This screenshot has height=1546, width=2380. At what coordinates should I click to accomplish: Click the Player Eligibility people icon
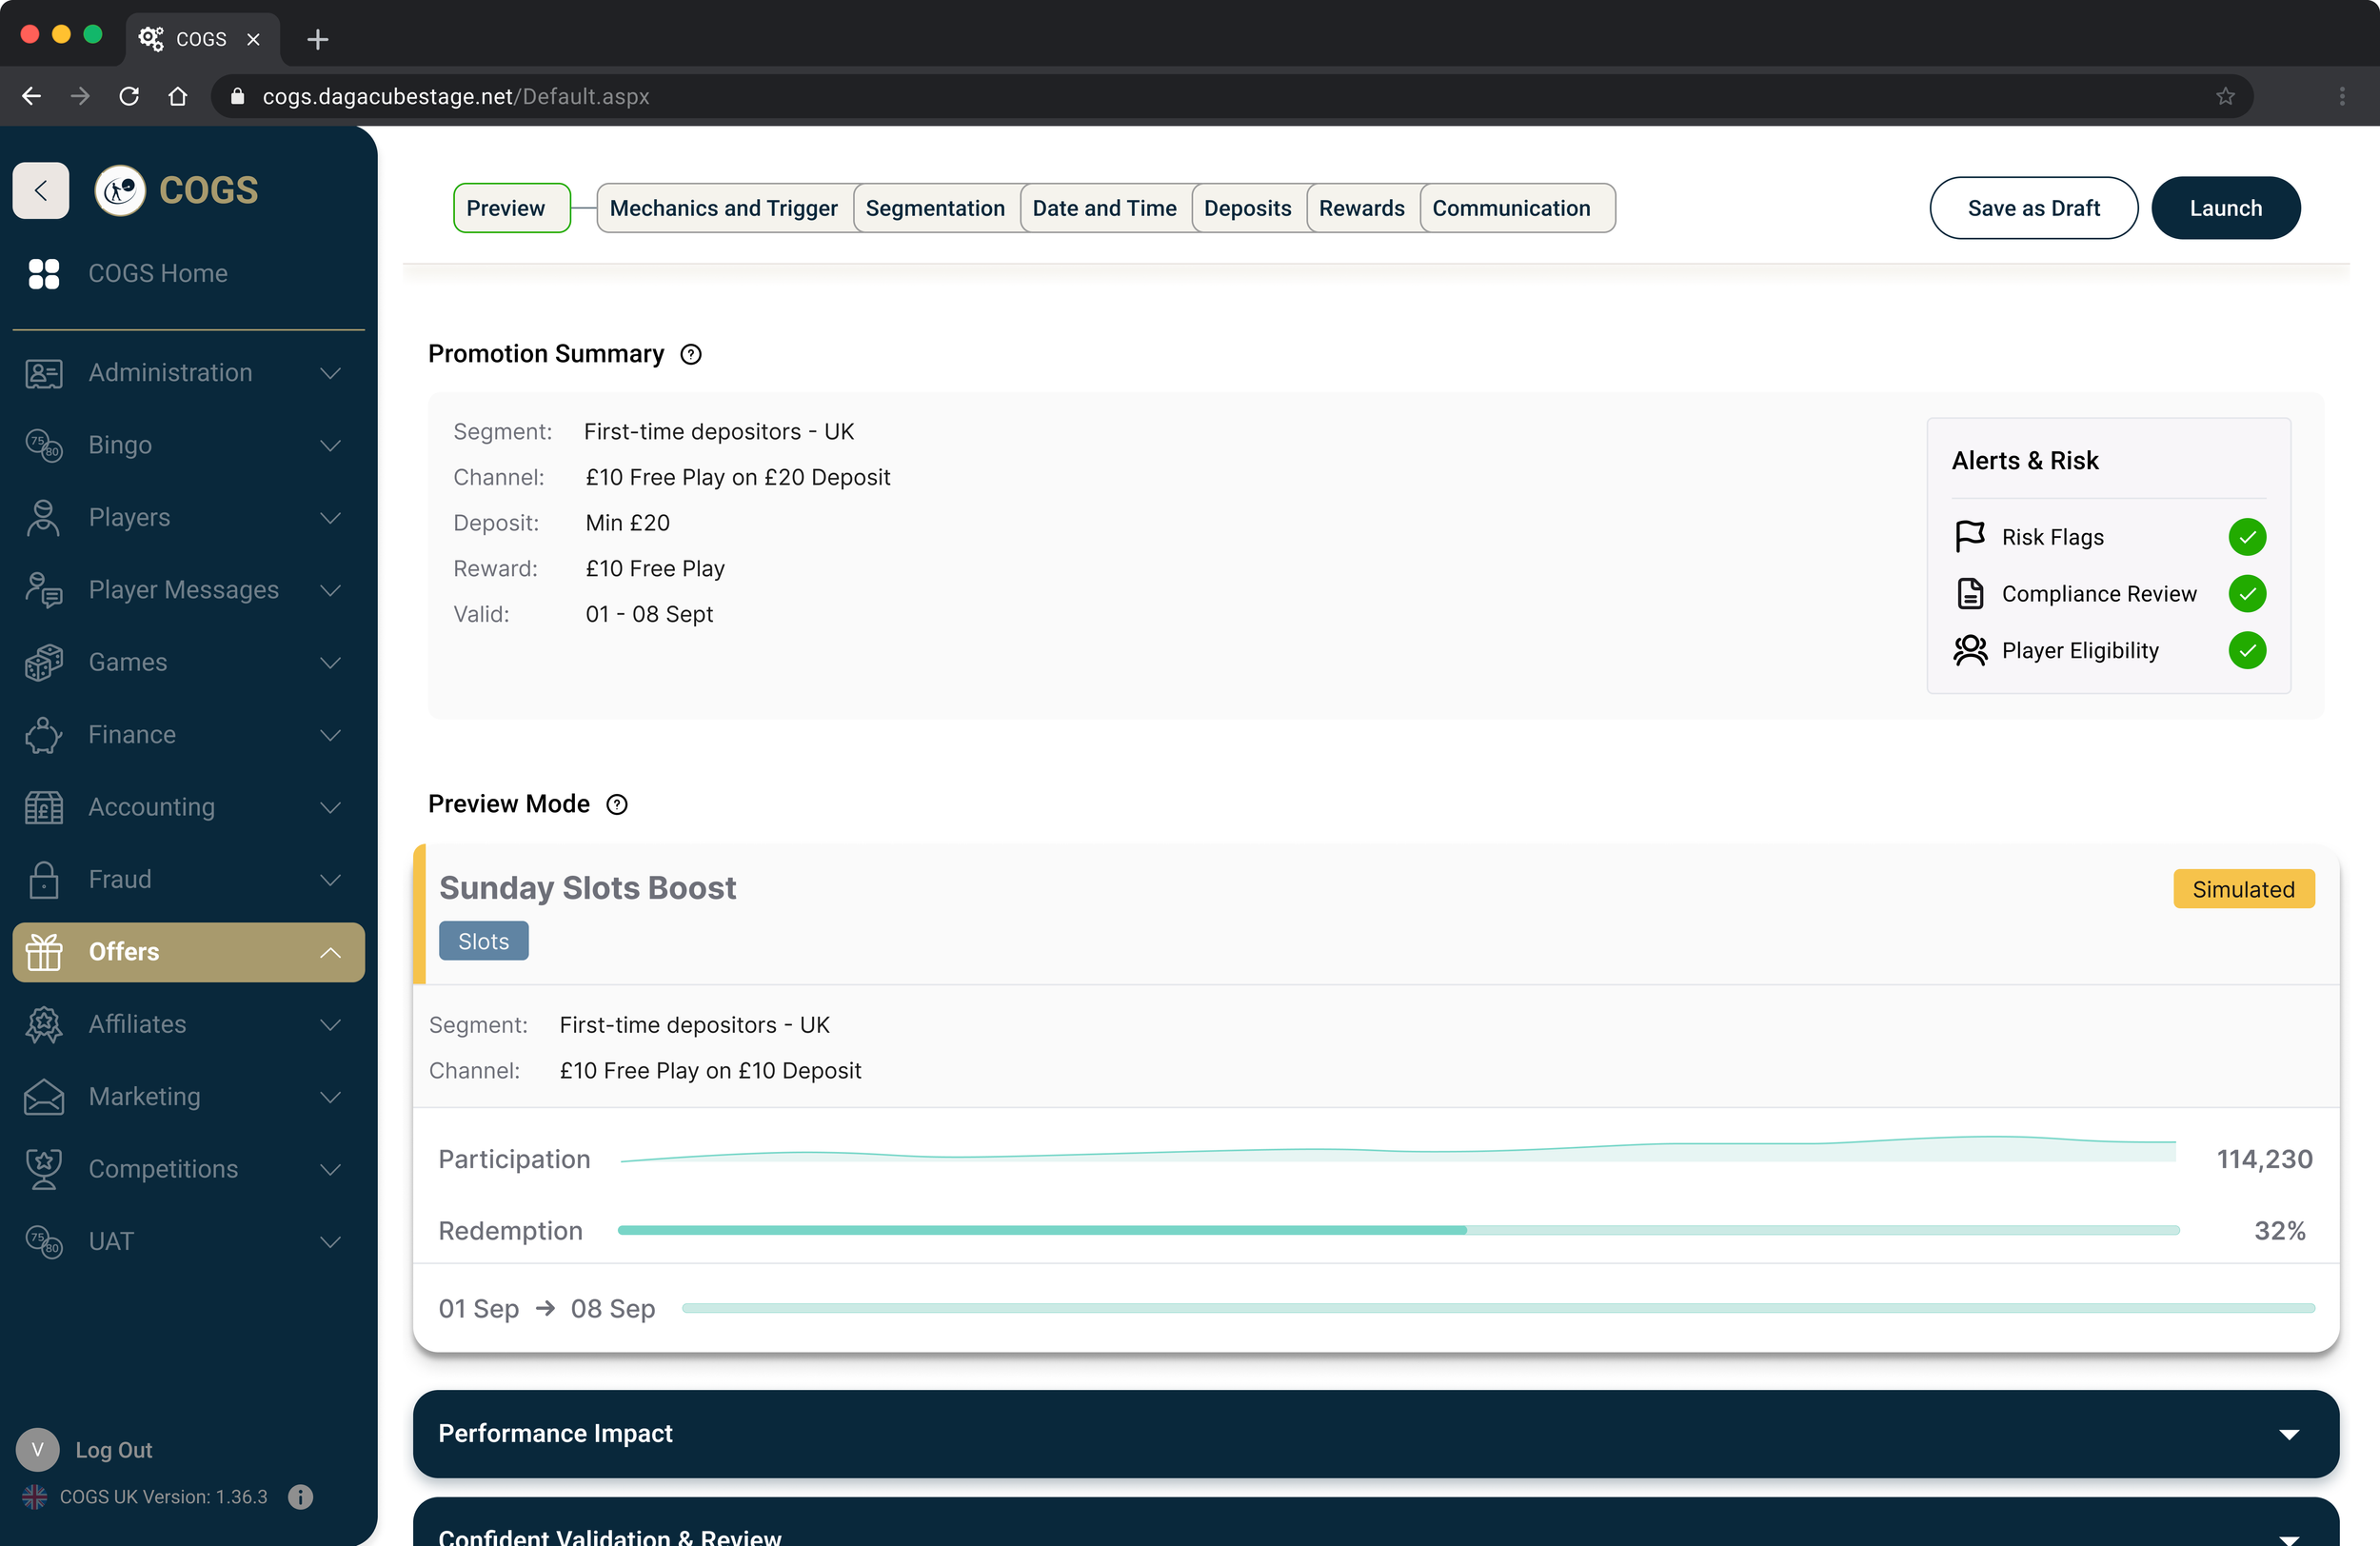pyautogui.click(x=1969, y=650)
